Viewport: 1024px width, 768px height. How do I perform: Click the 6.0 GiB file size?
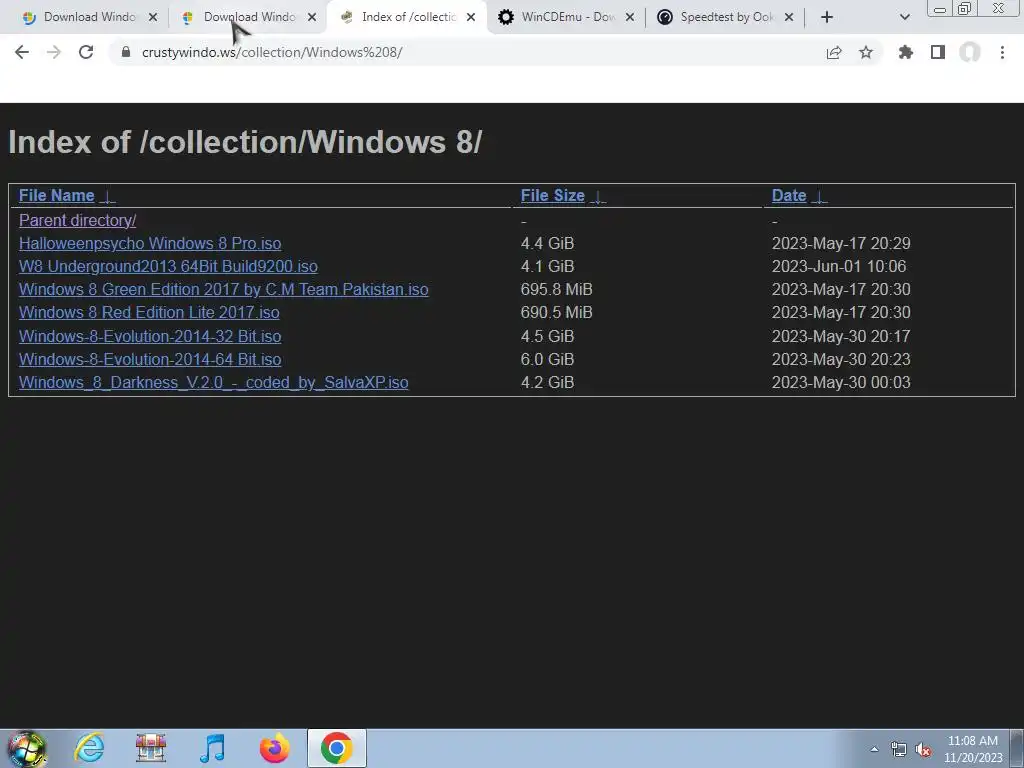pyautogui.click(x=547, y=359)
